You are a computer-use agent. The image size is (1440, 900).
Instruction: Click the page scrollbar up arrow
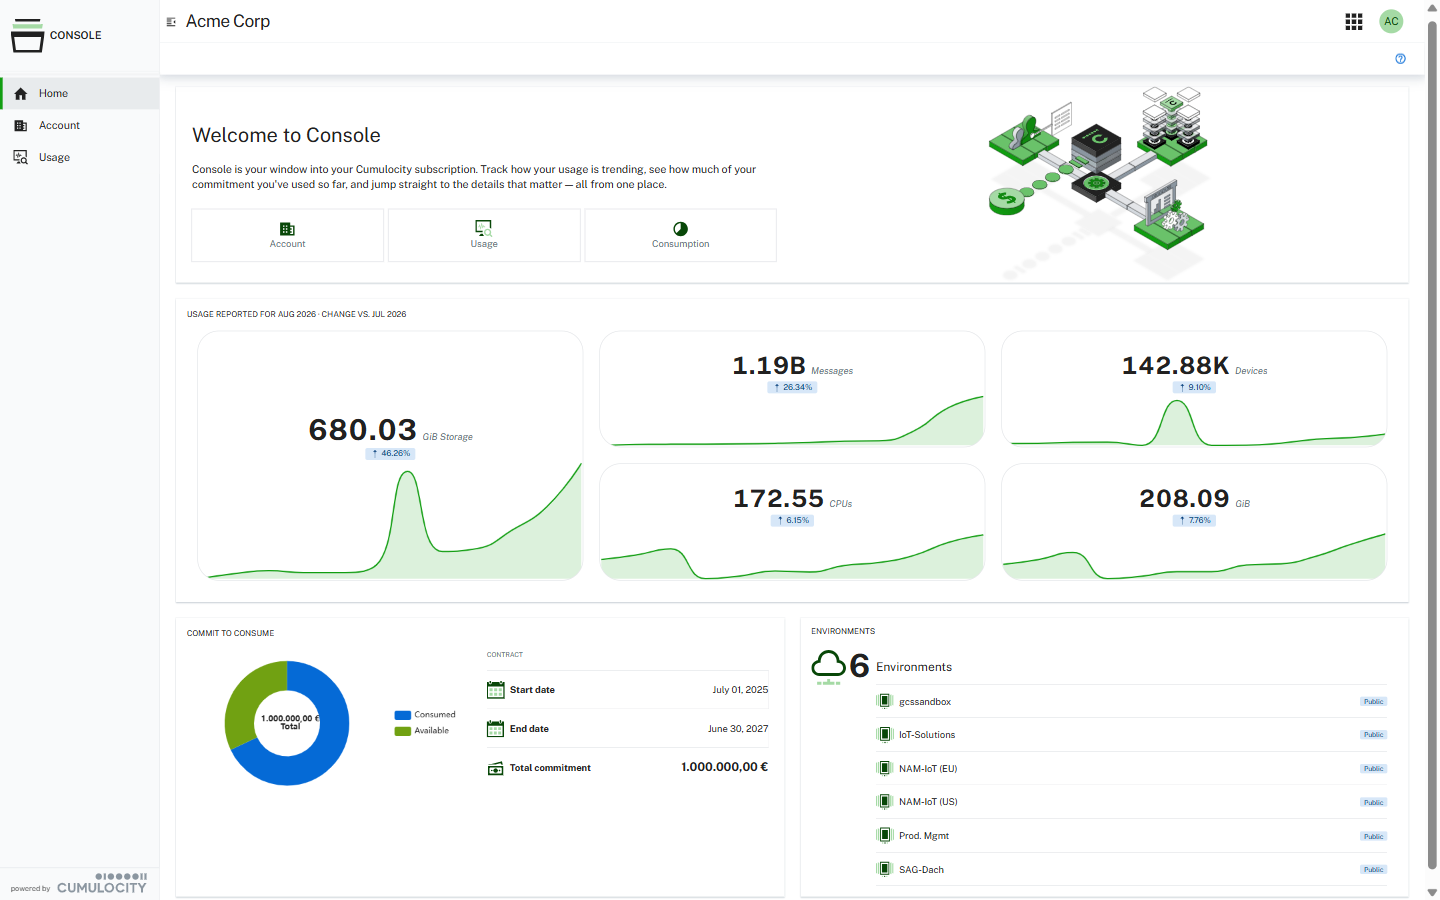point(1432,7)
